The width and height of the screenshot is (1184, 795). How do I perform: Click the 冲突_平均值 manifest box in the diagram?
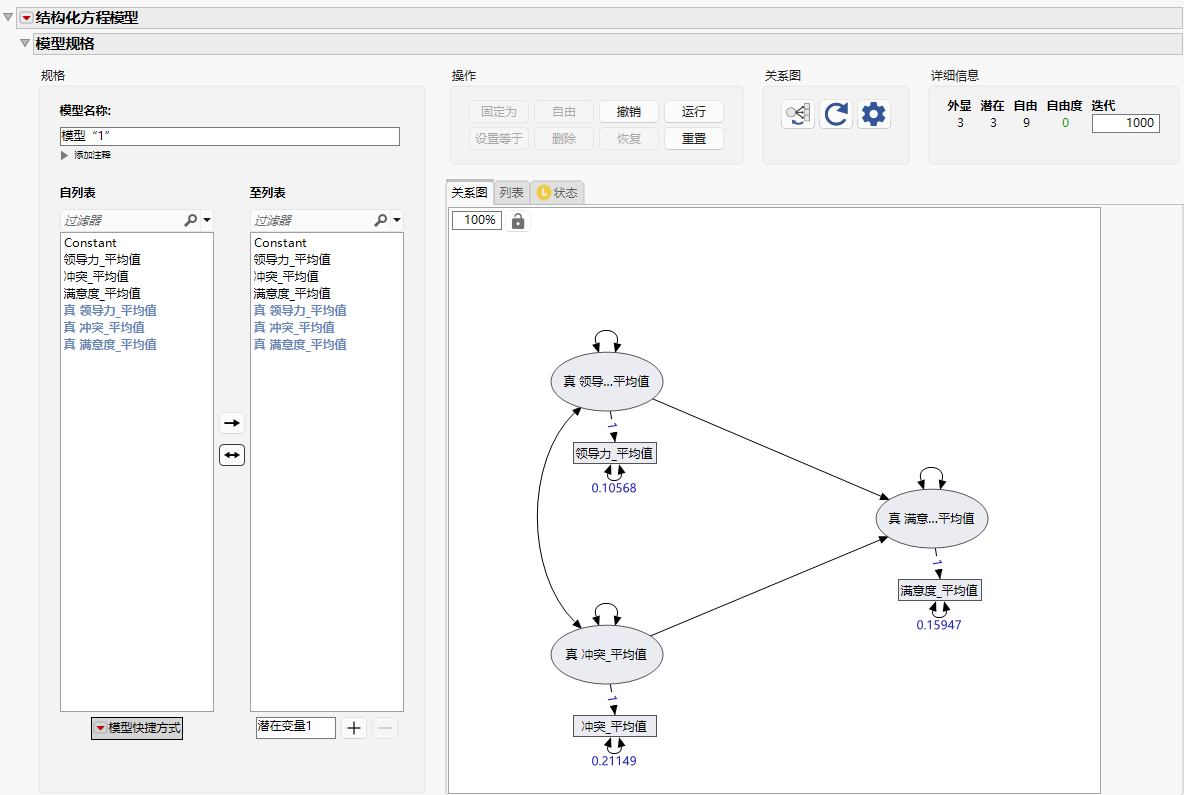point(615,726)
